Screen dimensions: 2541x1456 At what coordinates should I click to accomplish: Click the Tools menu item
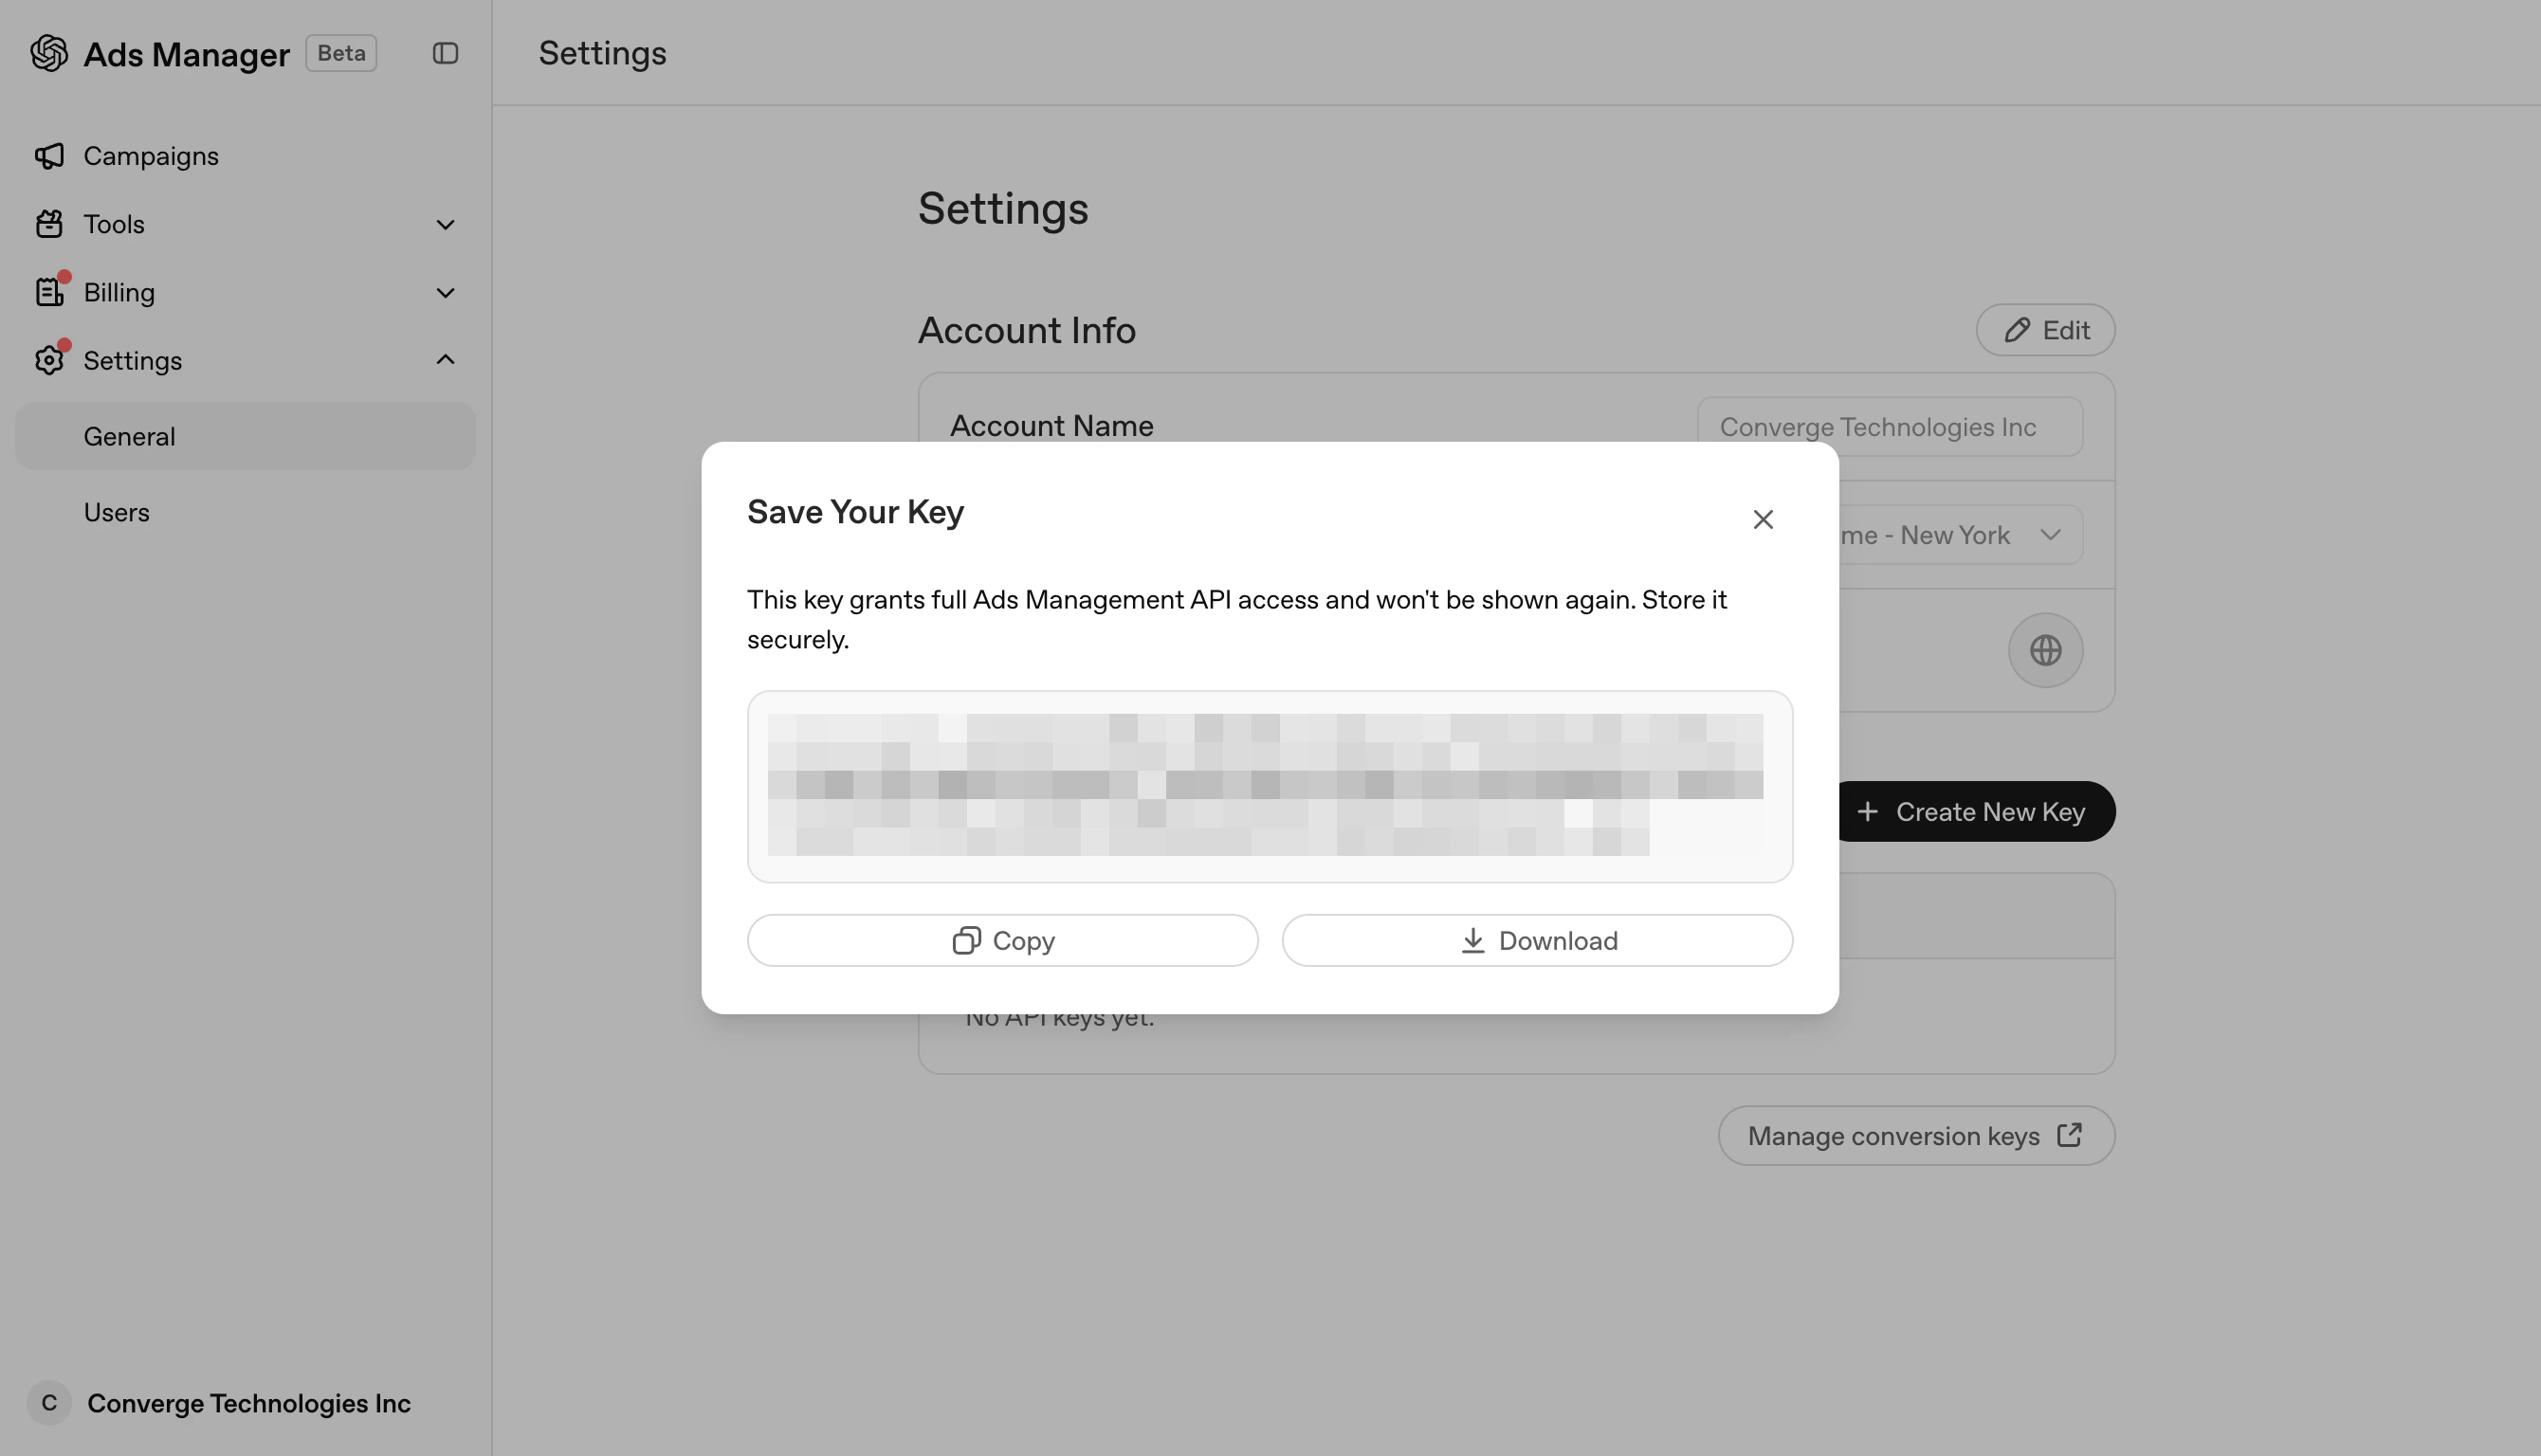(x=245, y=224)
